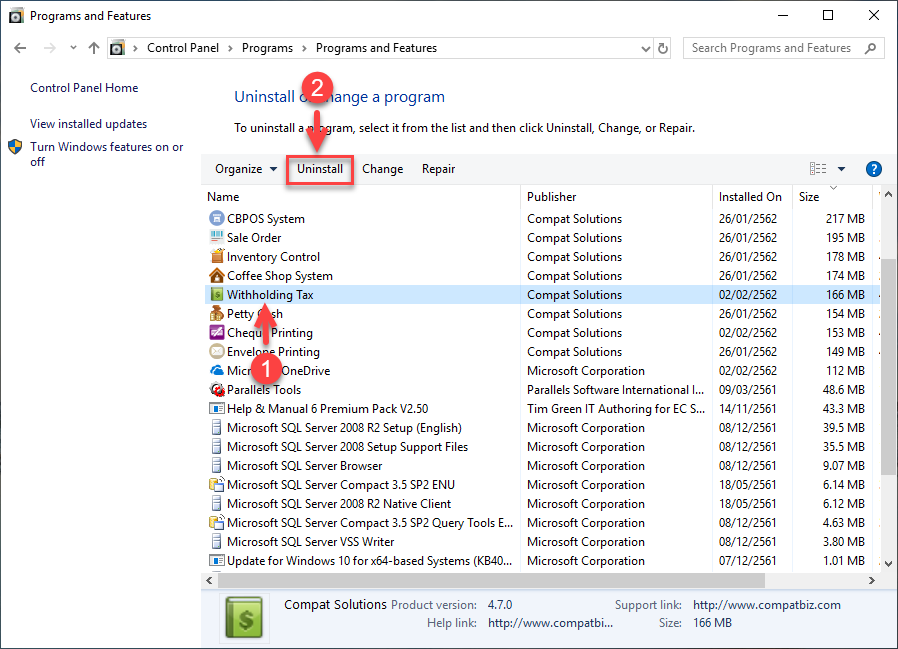
Task: Click the Withholding Tax green icon
Action: [x=216, y=294]
